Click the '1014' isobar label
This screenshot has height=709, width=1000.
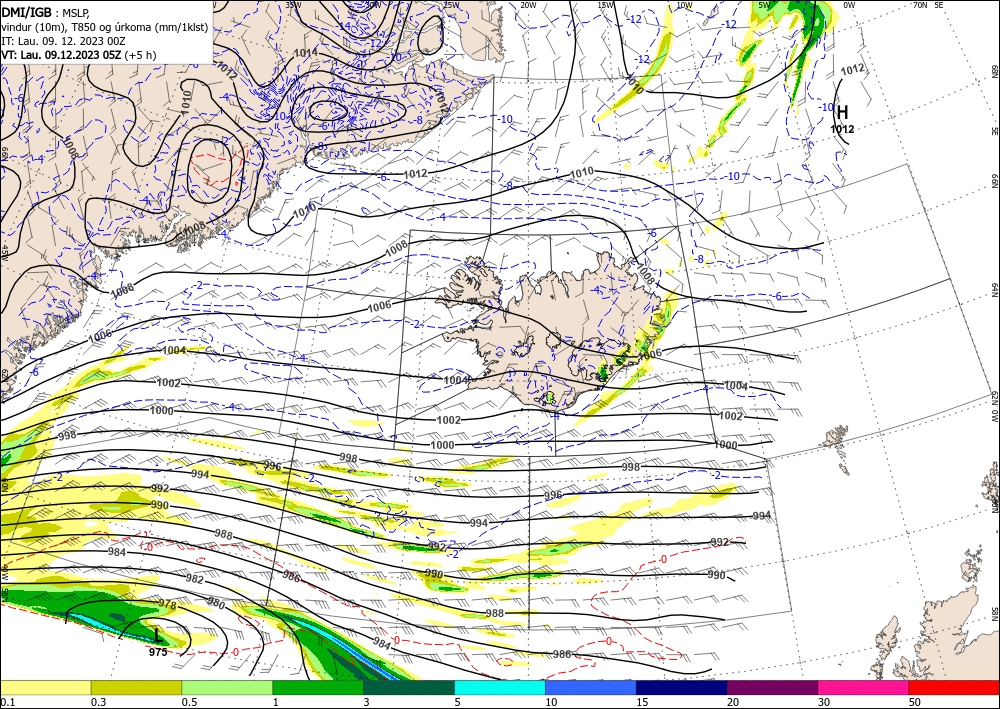(306, 52)
